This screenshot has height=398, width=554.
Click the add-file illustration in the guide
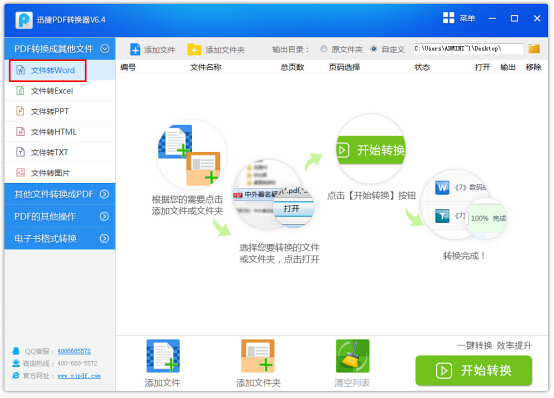coord(191,154)
